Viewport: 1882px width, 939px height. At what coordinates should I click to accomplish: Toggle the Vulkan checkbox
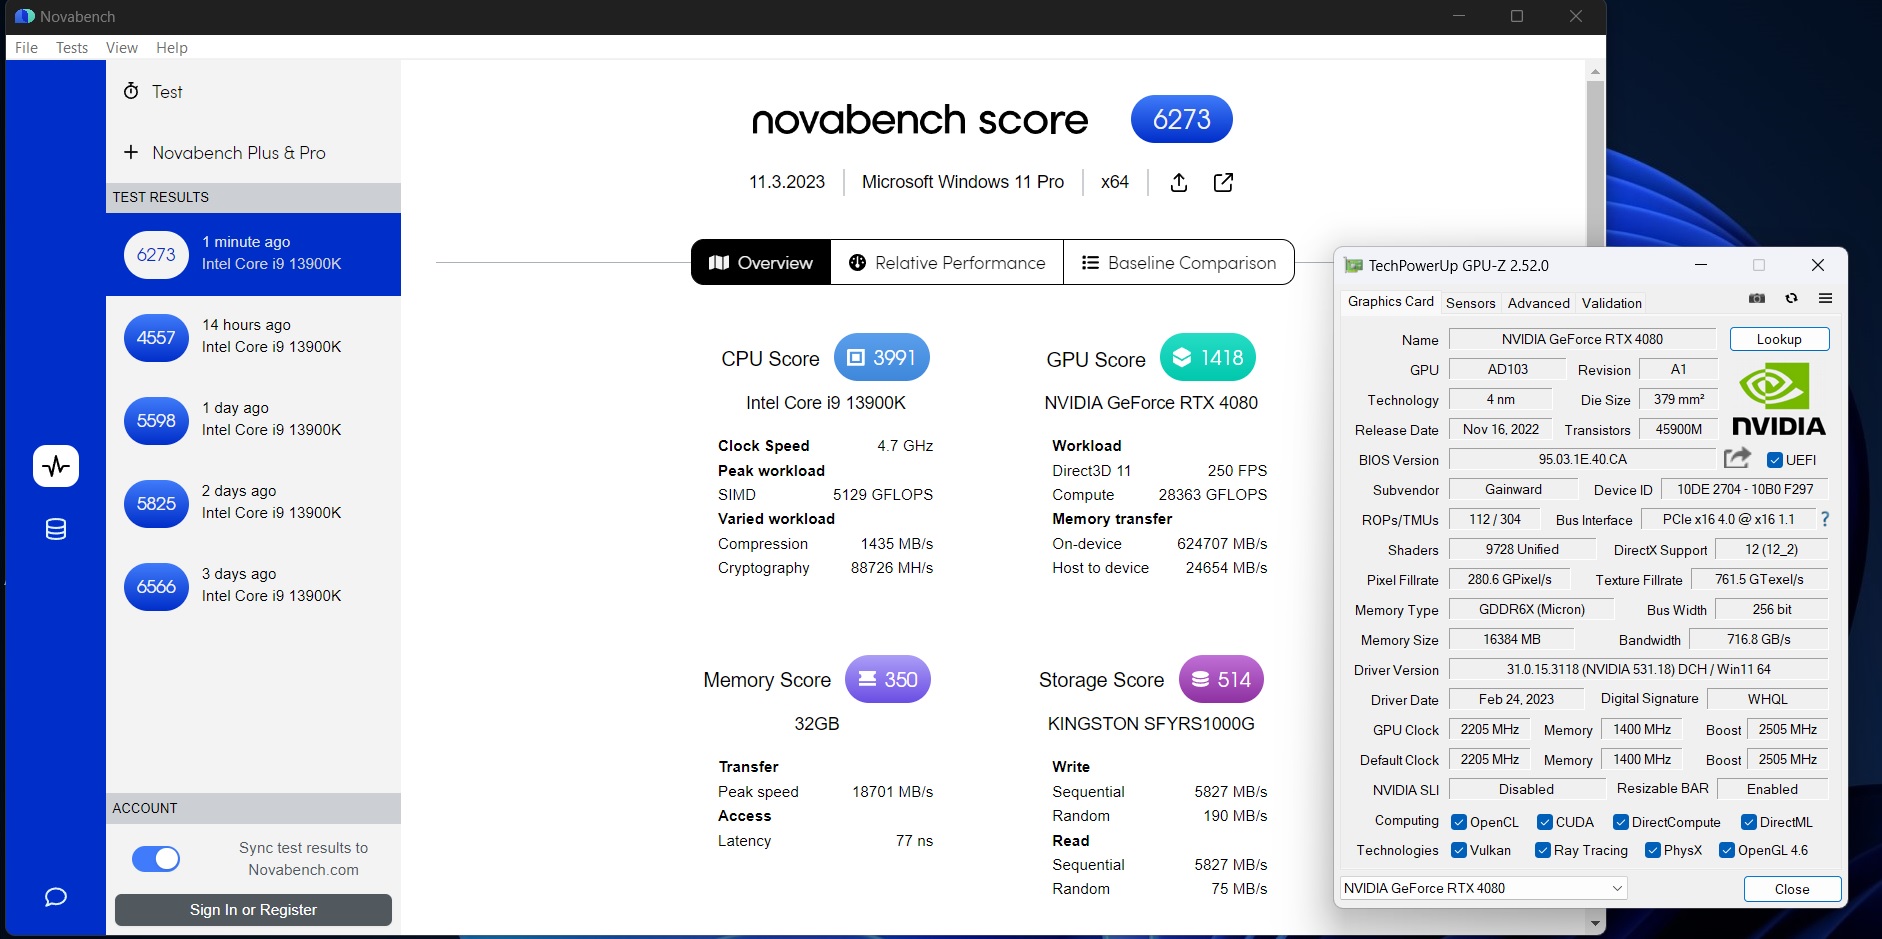pyautogui.click(x=1459, y=850)
